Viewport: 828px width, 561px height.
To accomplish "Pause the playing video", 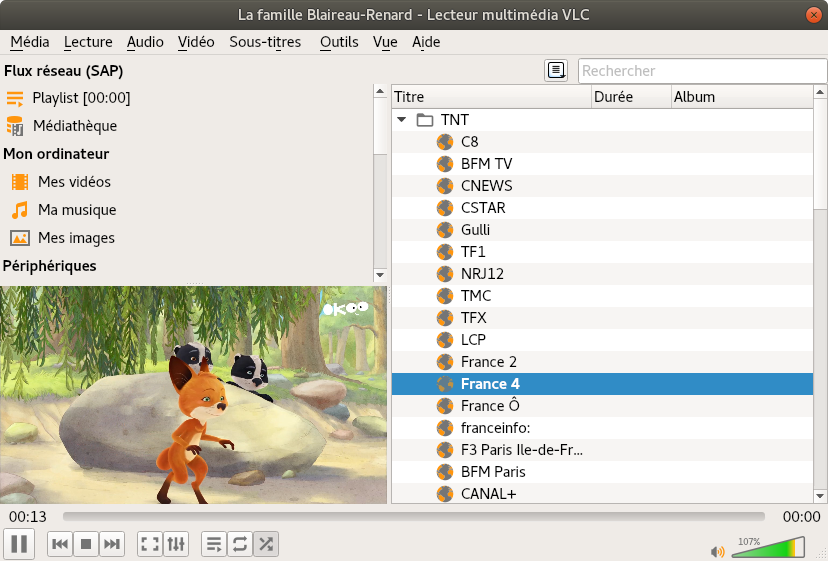I will [x=20, y=544].
